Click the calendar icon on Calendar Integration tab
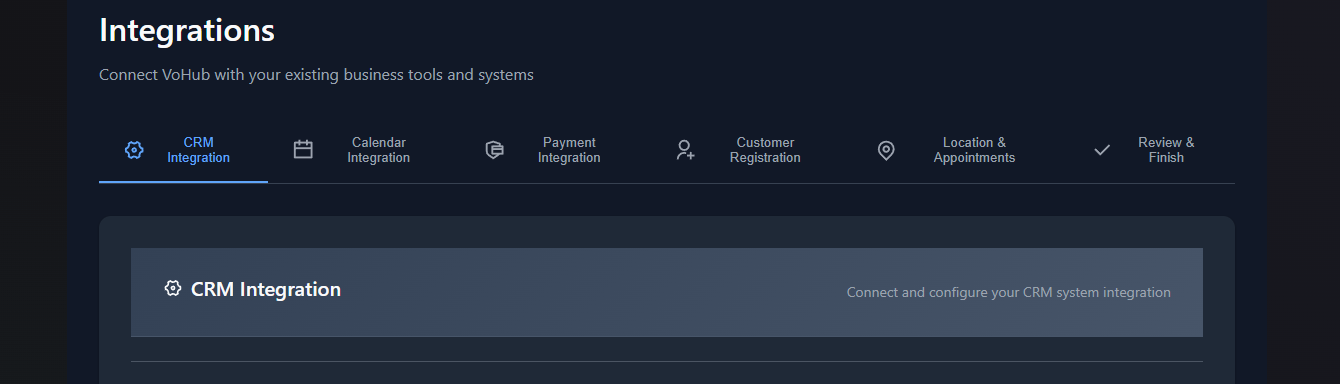 click(x=303, y=150)
